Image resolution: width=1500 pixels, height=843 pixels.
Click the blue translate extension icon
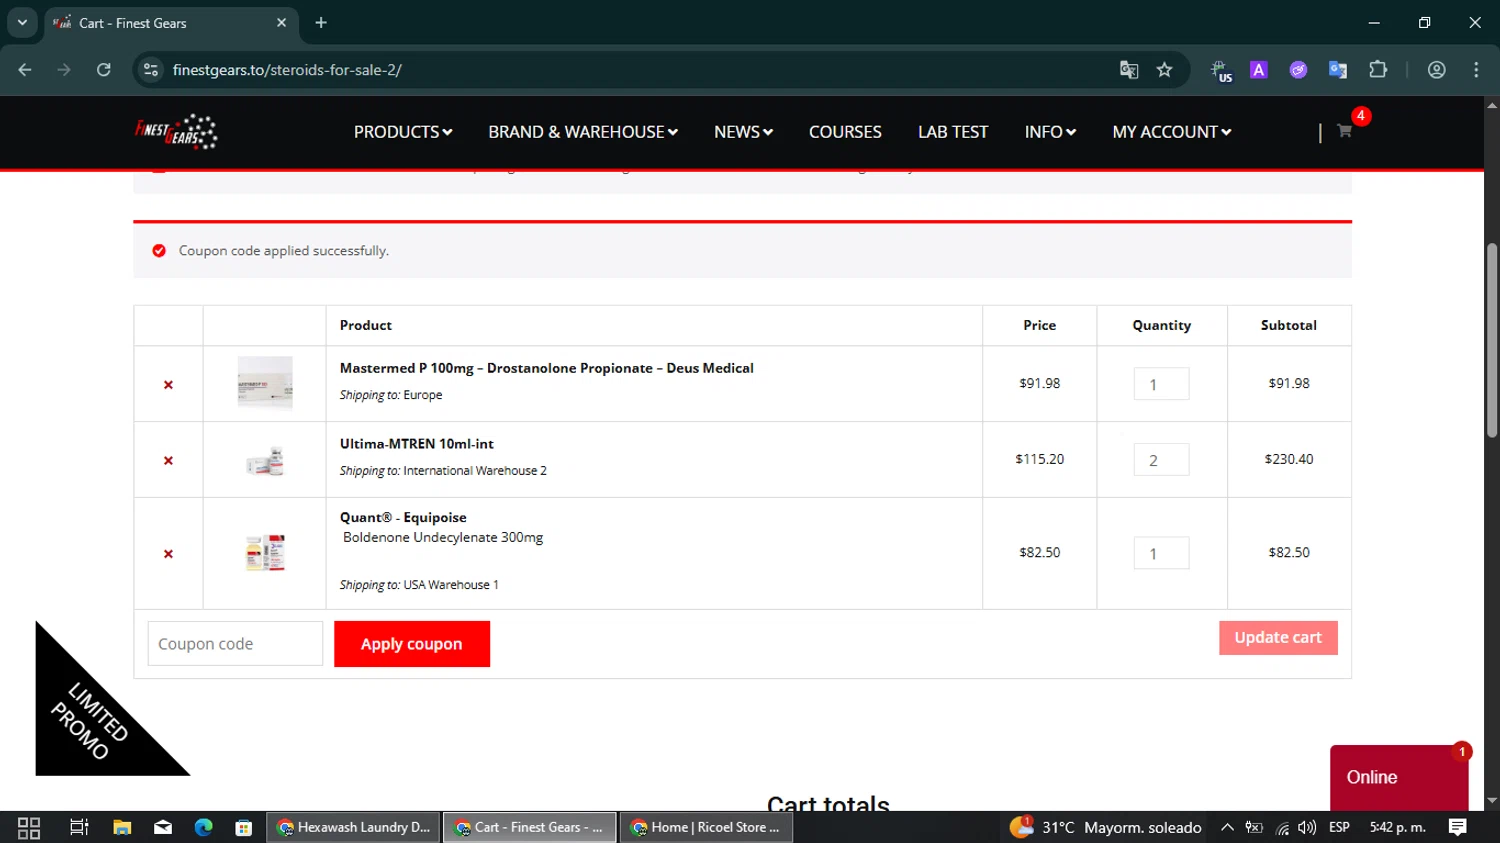[1338, 70]
